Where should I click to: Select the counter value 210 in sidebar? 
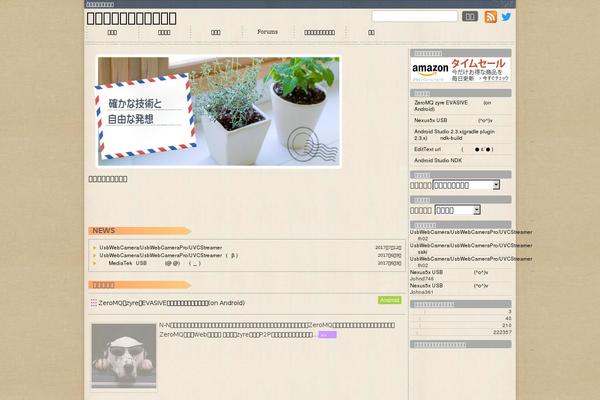click(507, 325)
